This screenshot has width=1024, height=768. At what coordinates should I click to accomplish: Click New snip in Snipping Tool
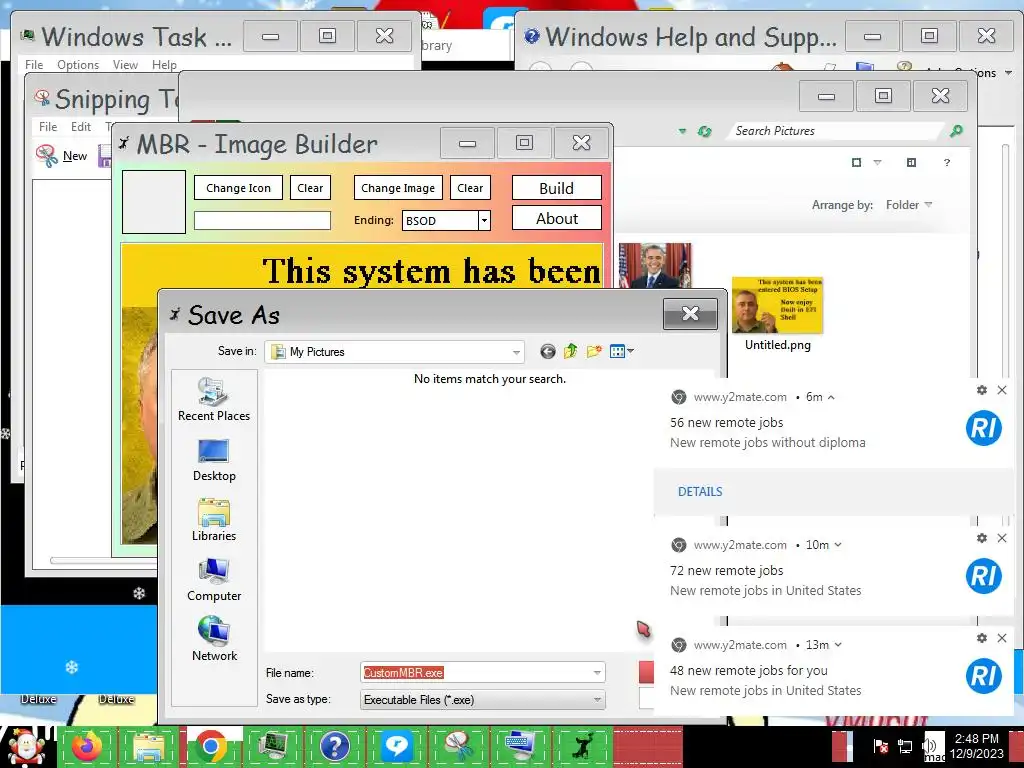tap(63, 156)
